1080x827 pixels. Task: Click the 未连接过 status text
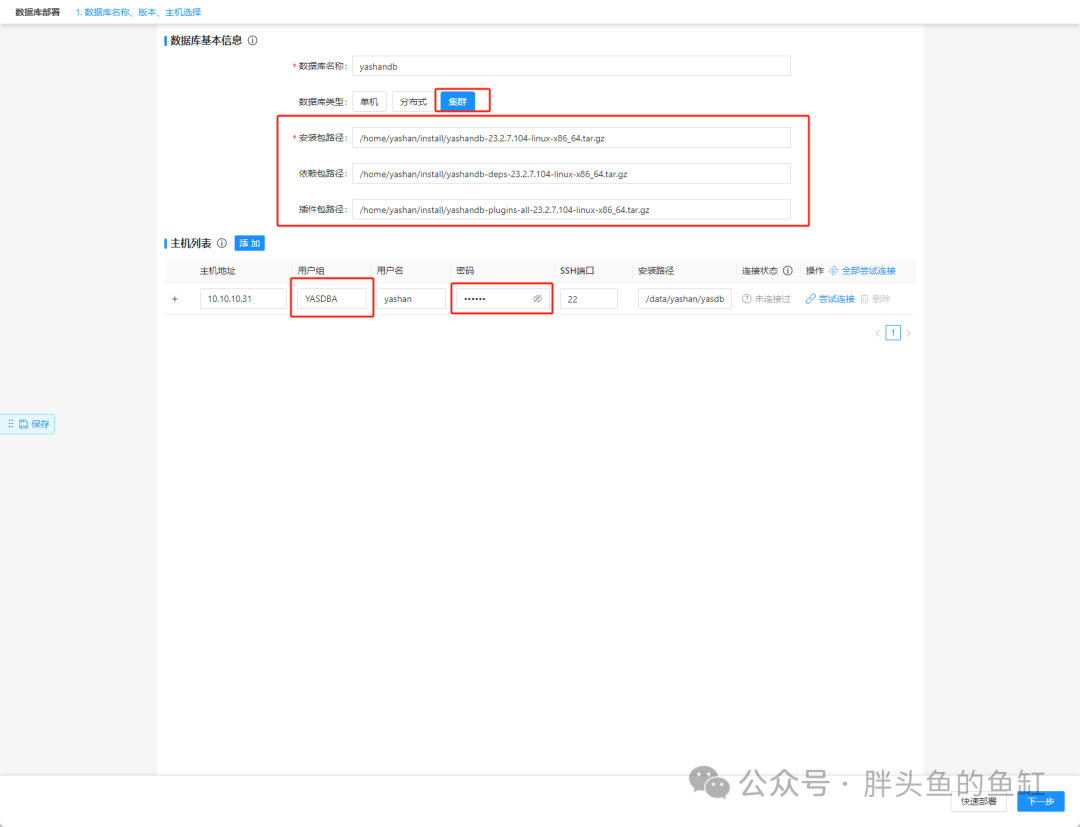click(772, 299)
